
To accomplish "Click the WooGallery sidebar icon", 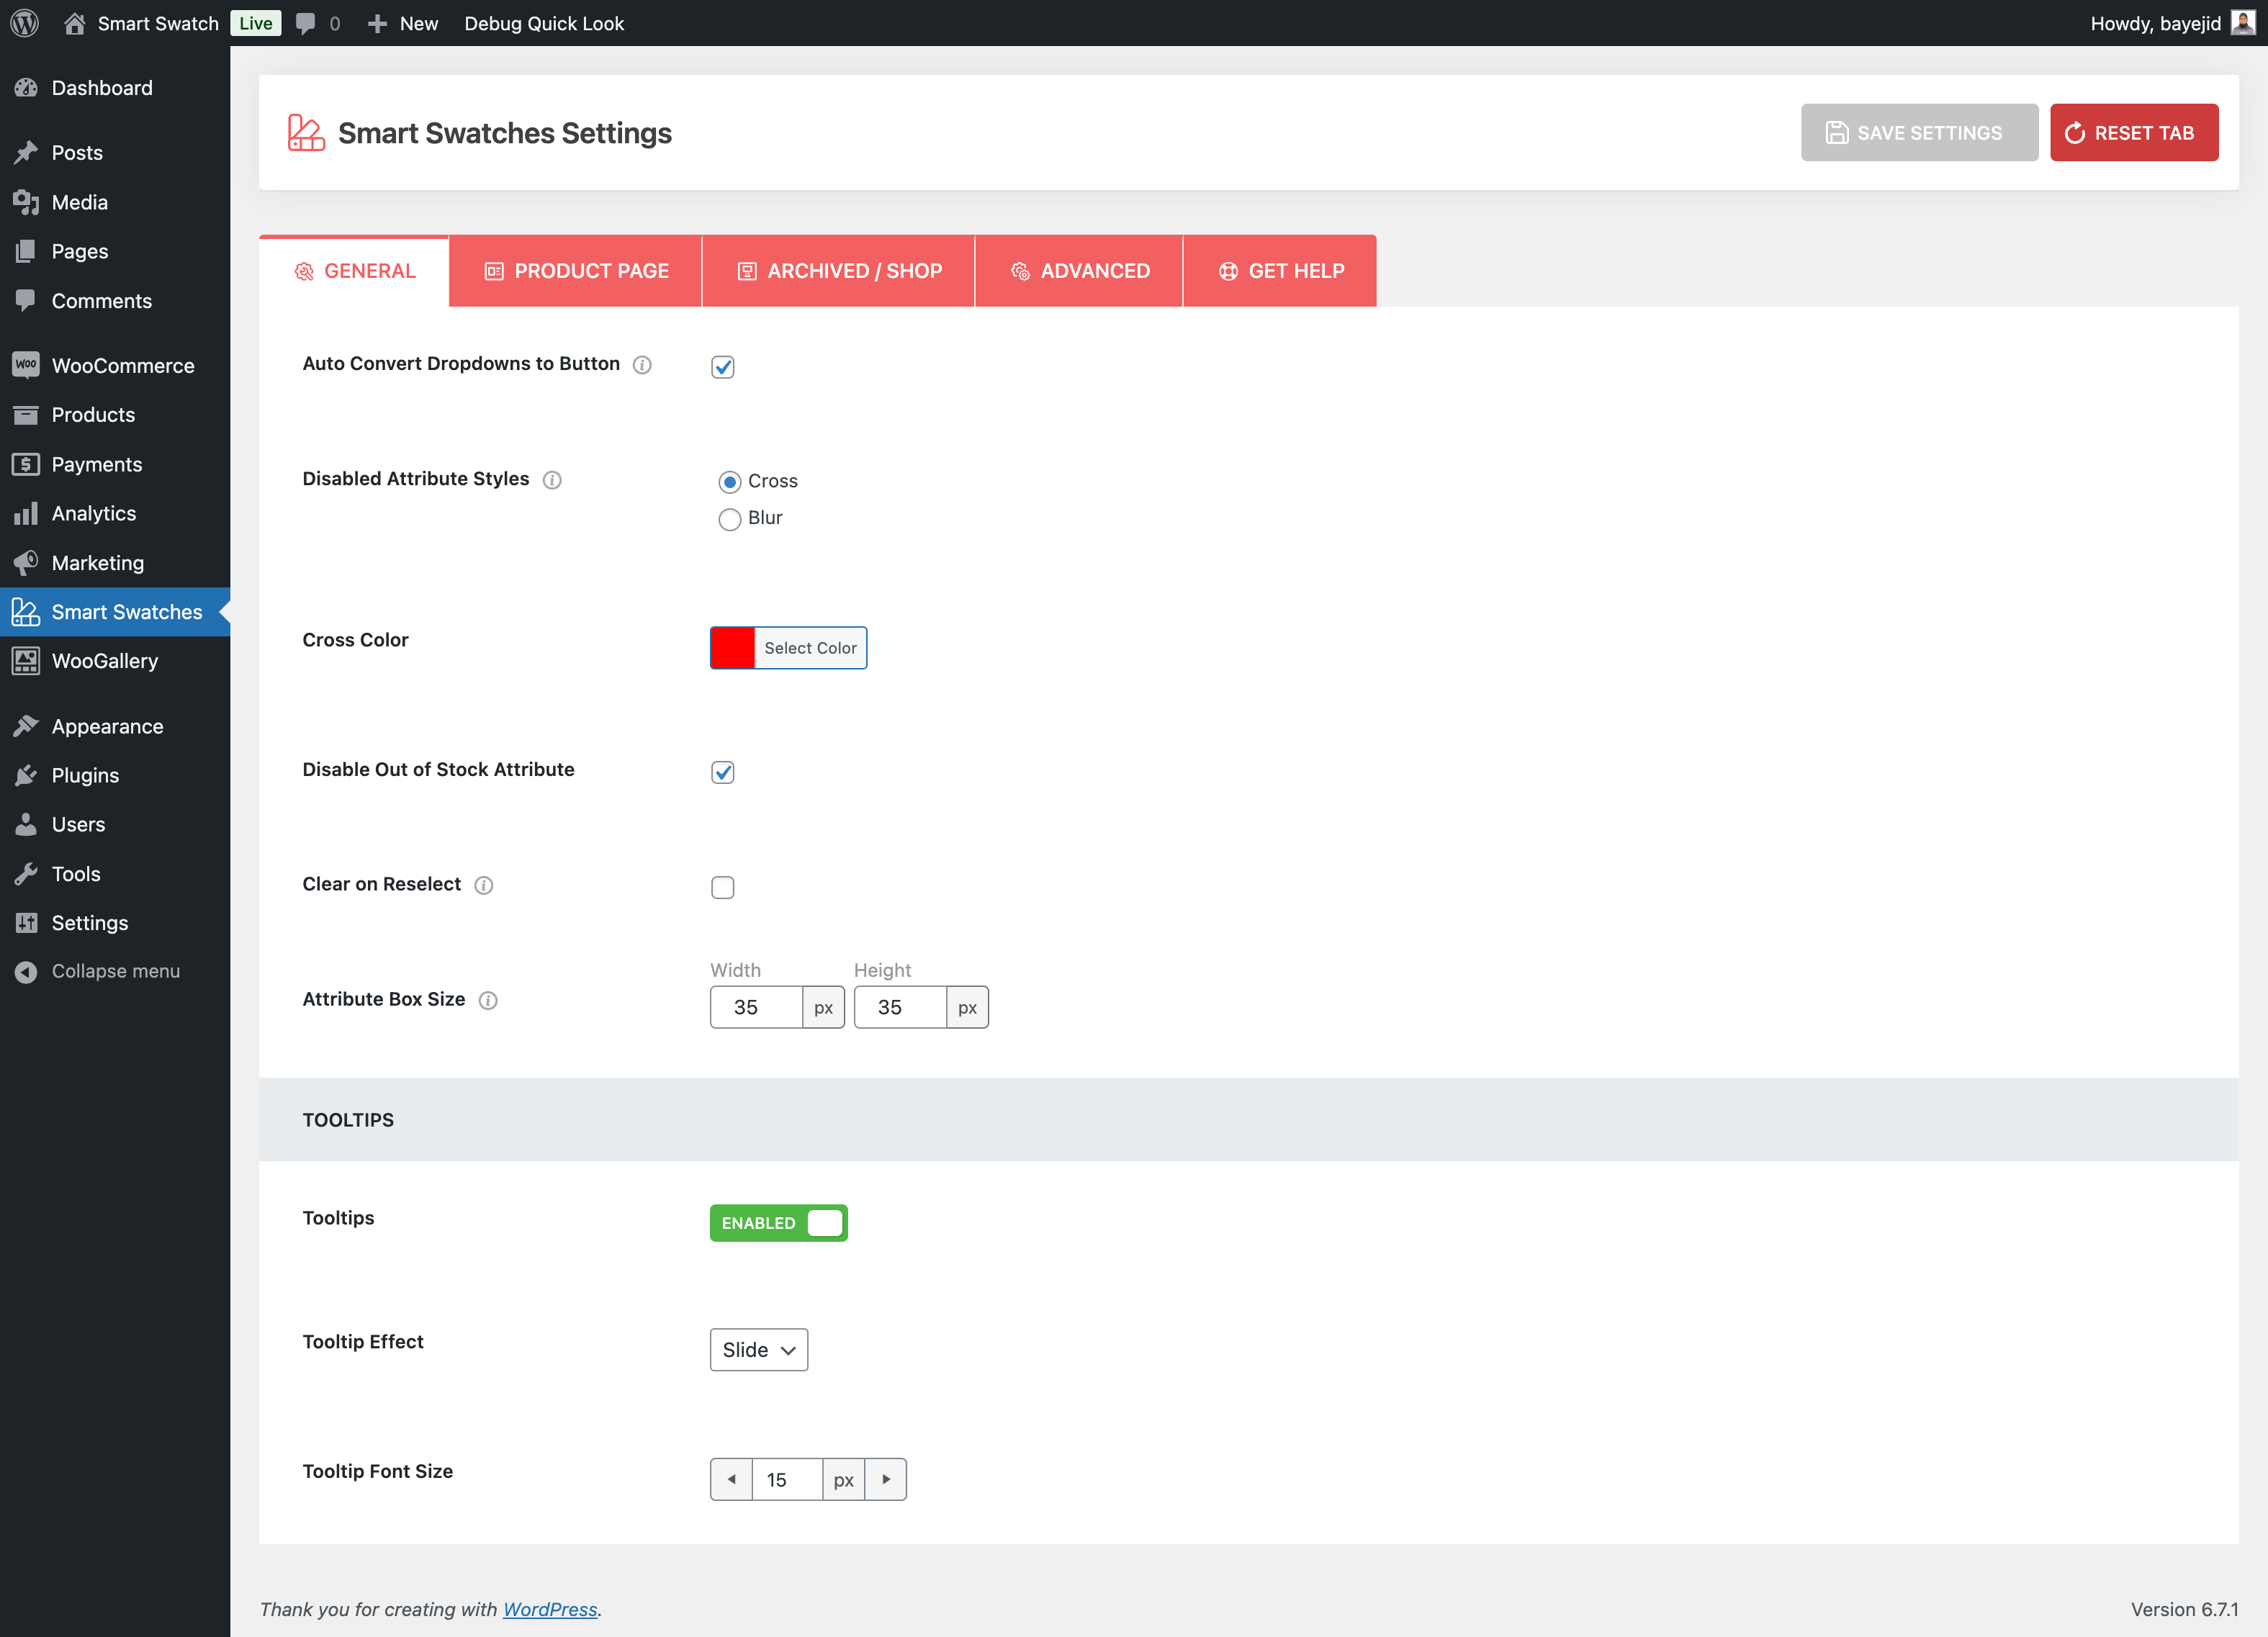I will click(26, 661).
